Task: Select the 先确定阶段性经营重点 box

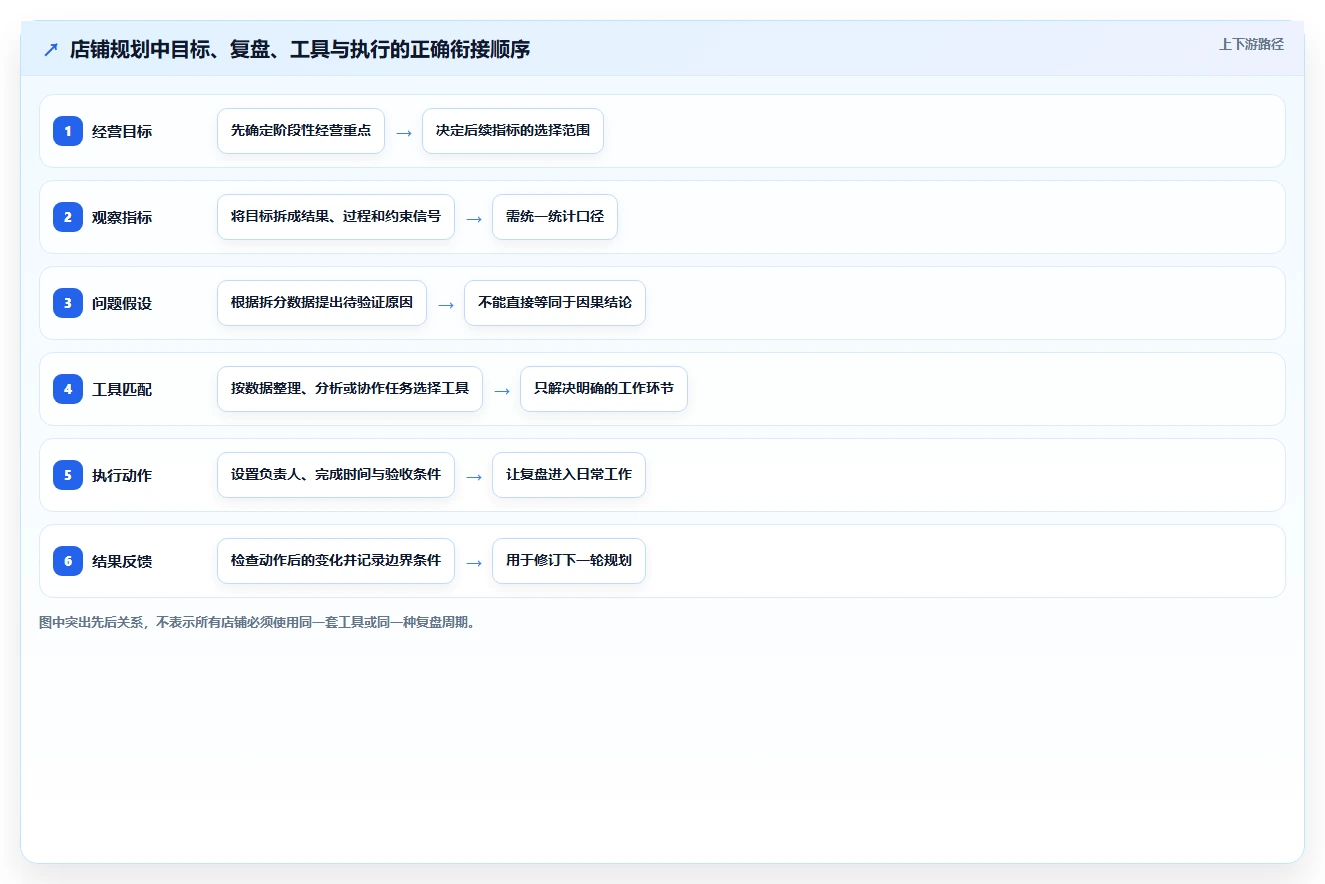Action: coord(301,131)
